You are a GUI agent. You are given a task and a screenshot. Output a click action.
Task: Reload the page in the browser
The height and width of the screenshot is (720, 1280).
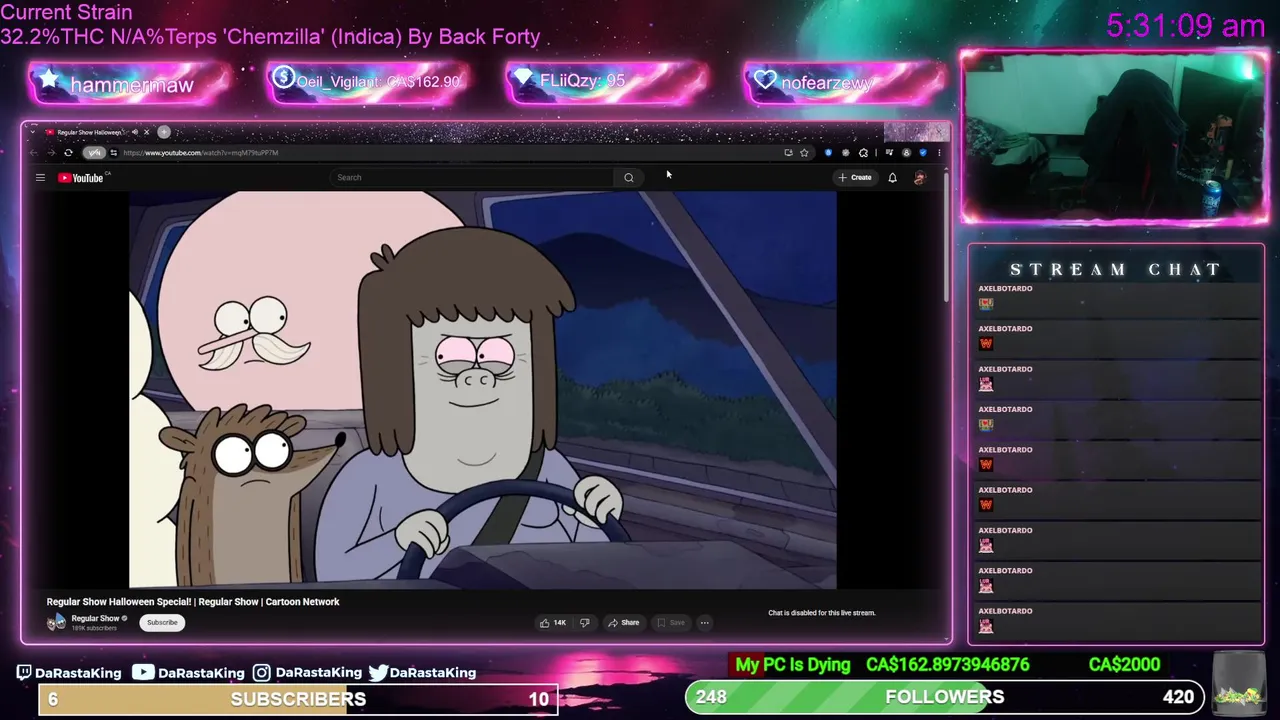point(68,153)
